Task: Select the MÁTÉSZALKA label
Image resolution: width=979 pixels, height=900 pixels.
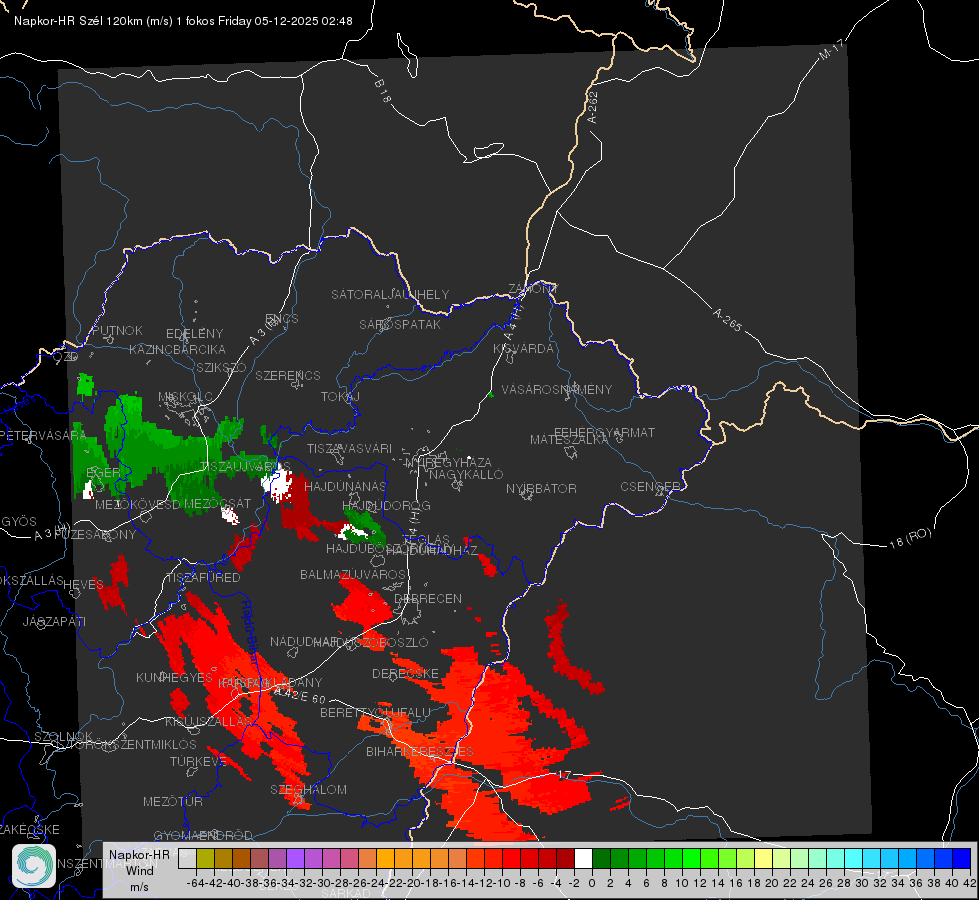Action: click(568, 440)
